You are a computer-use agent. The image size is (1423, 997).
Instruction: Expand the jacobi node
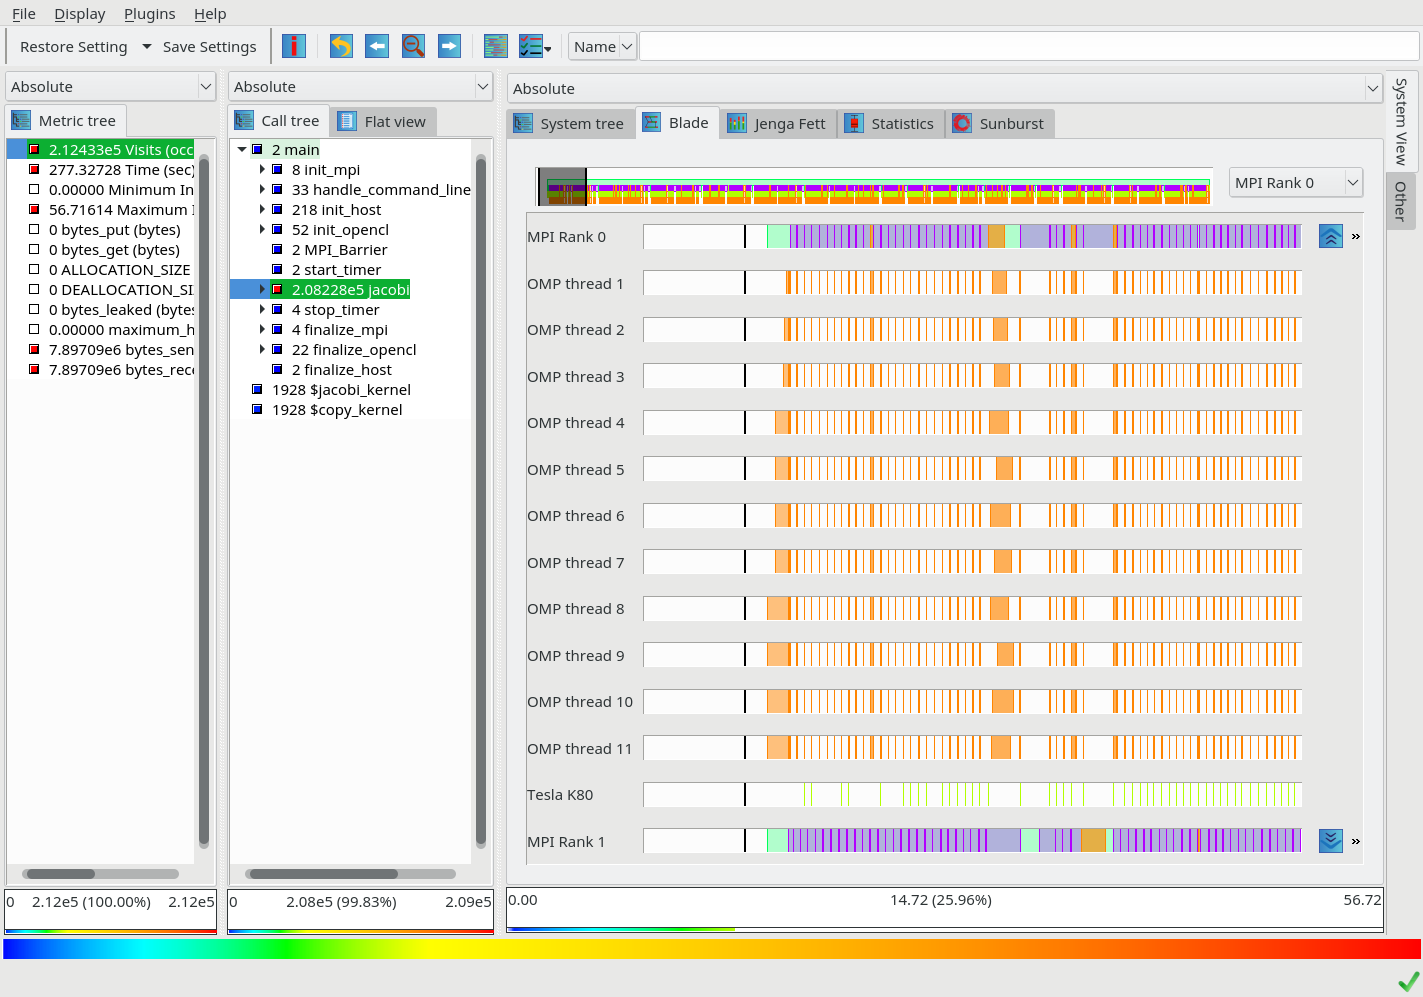point(262,289)
